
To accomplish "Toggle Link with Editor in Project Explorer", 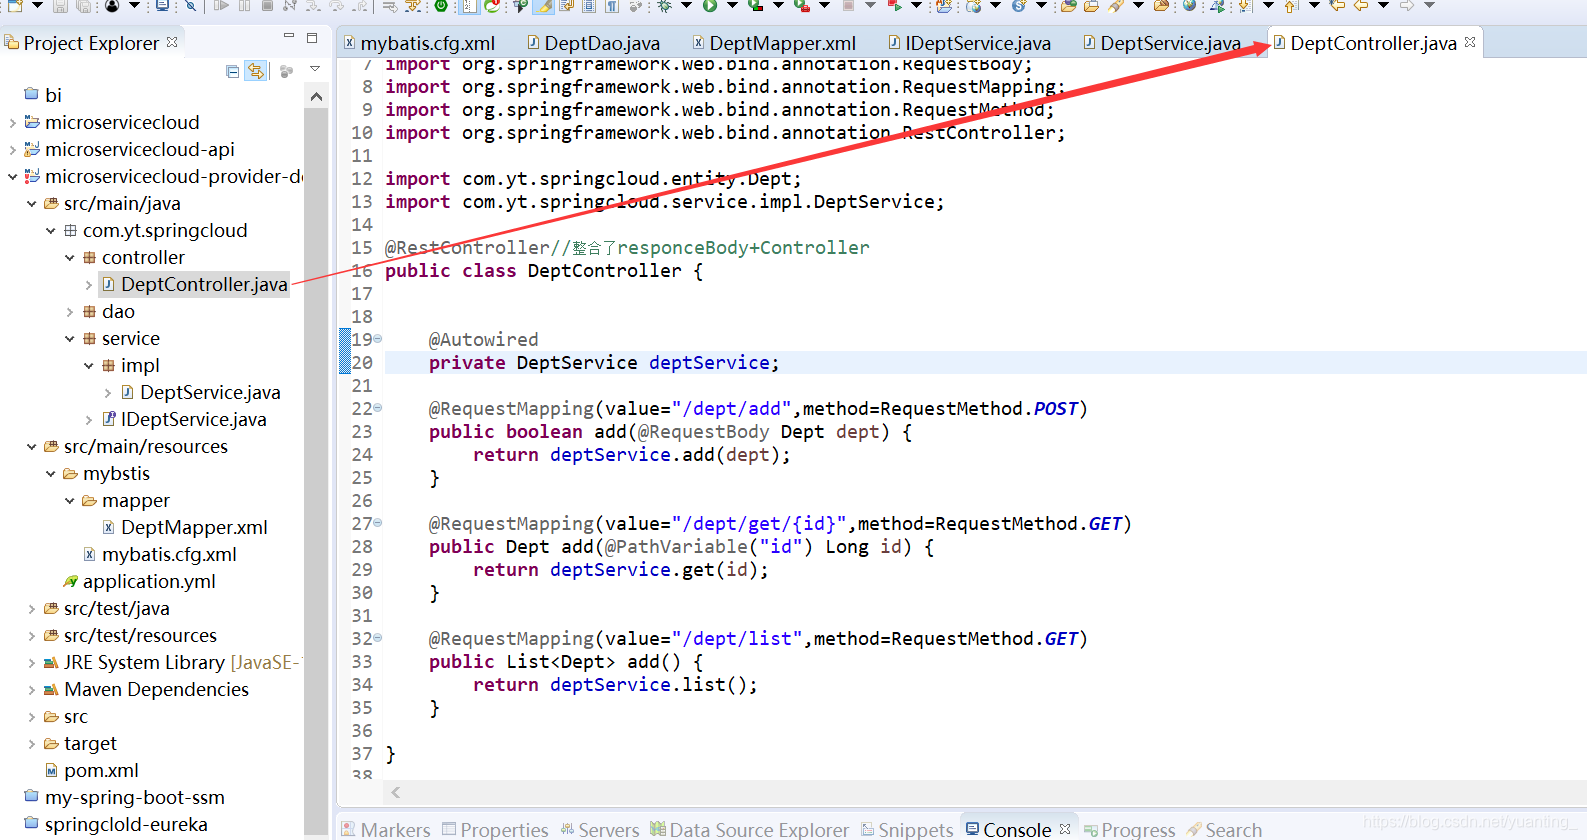I will click(x=256, y=71).
